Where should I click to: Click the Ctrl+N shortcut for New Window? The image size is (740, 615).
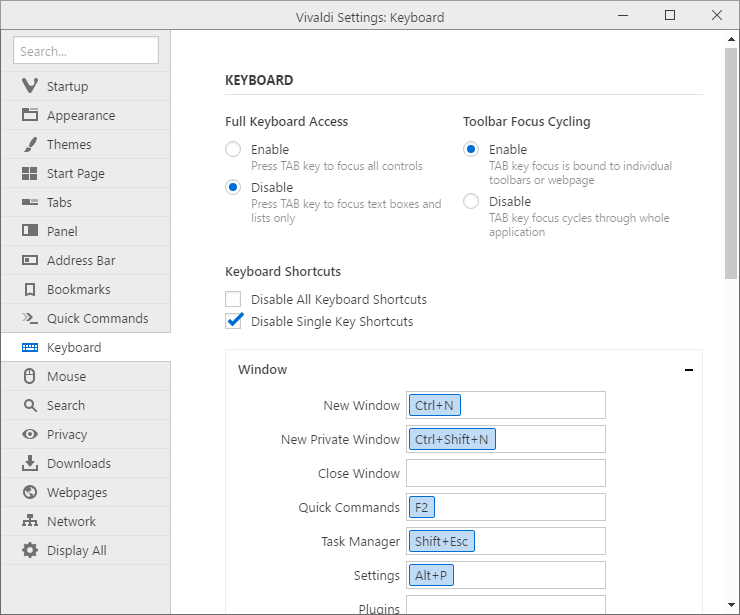(434, 405)
